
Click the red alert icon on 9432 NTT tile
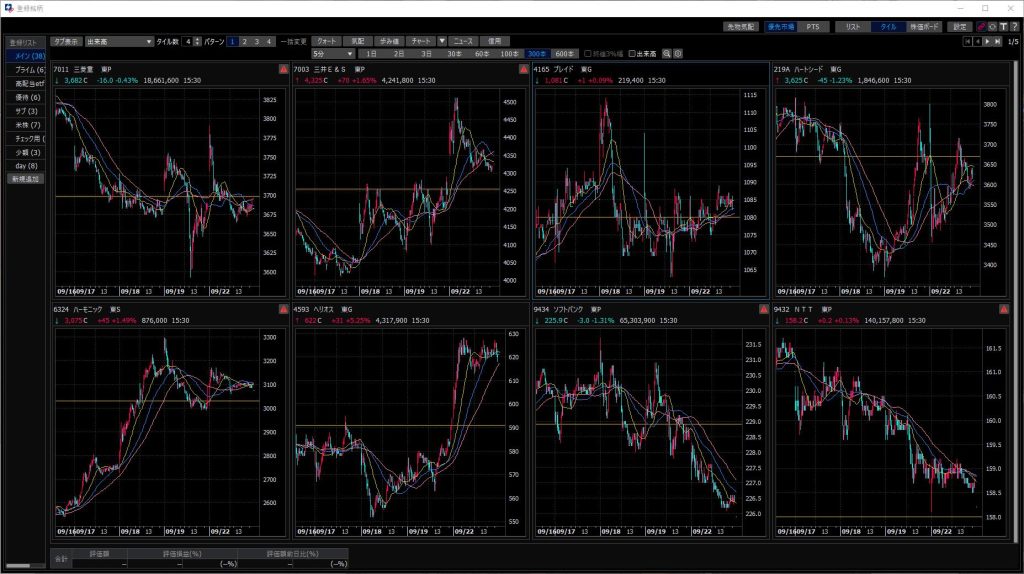(1003, 309)
